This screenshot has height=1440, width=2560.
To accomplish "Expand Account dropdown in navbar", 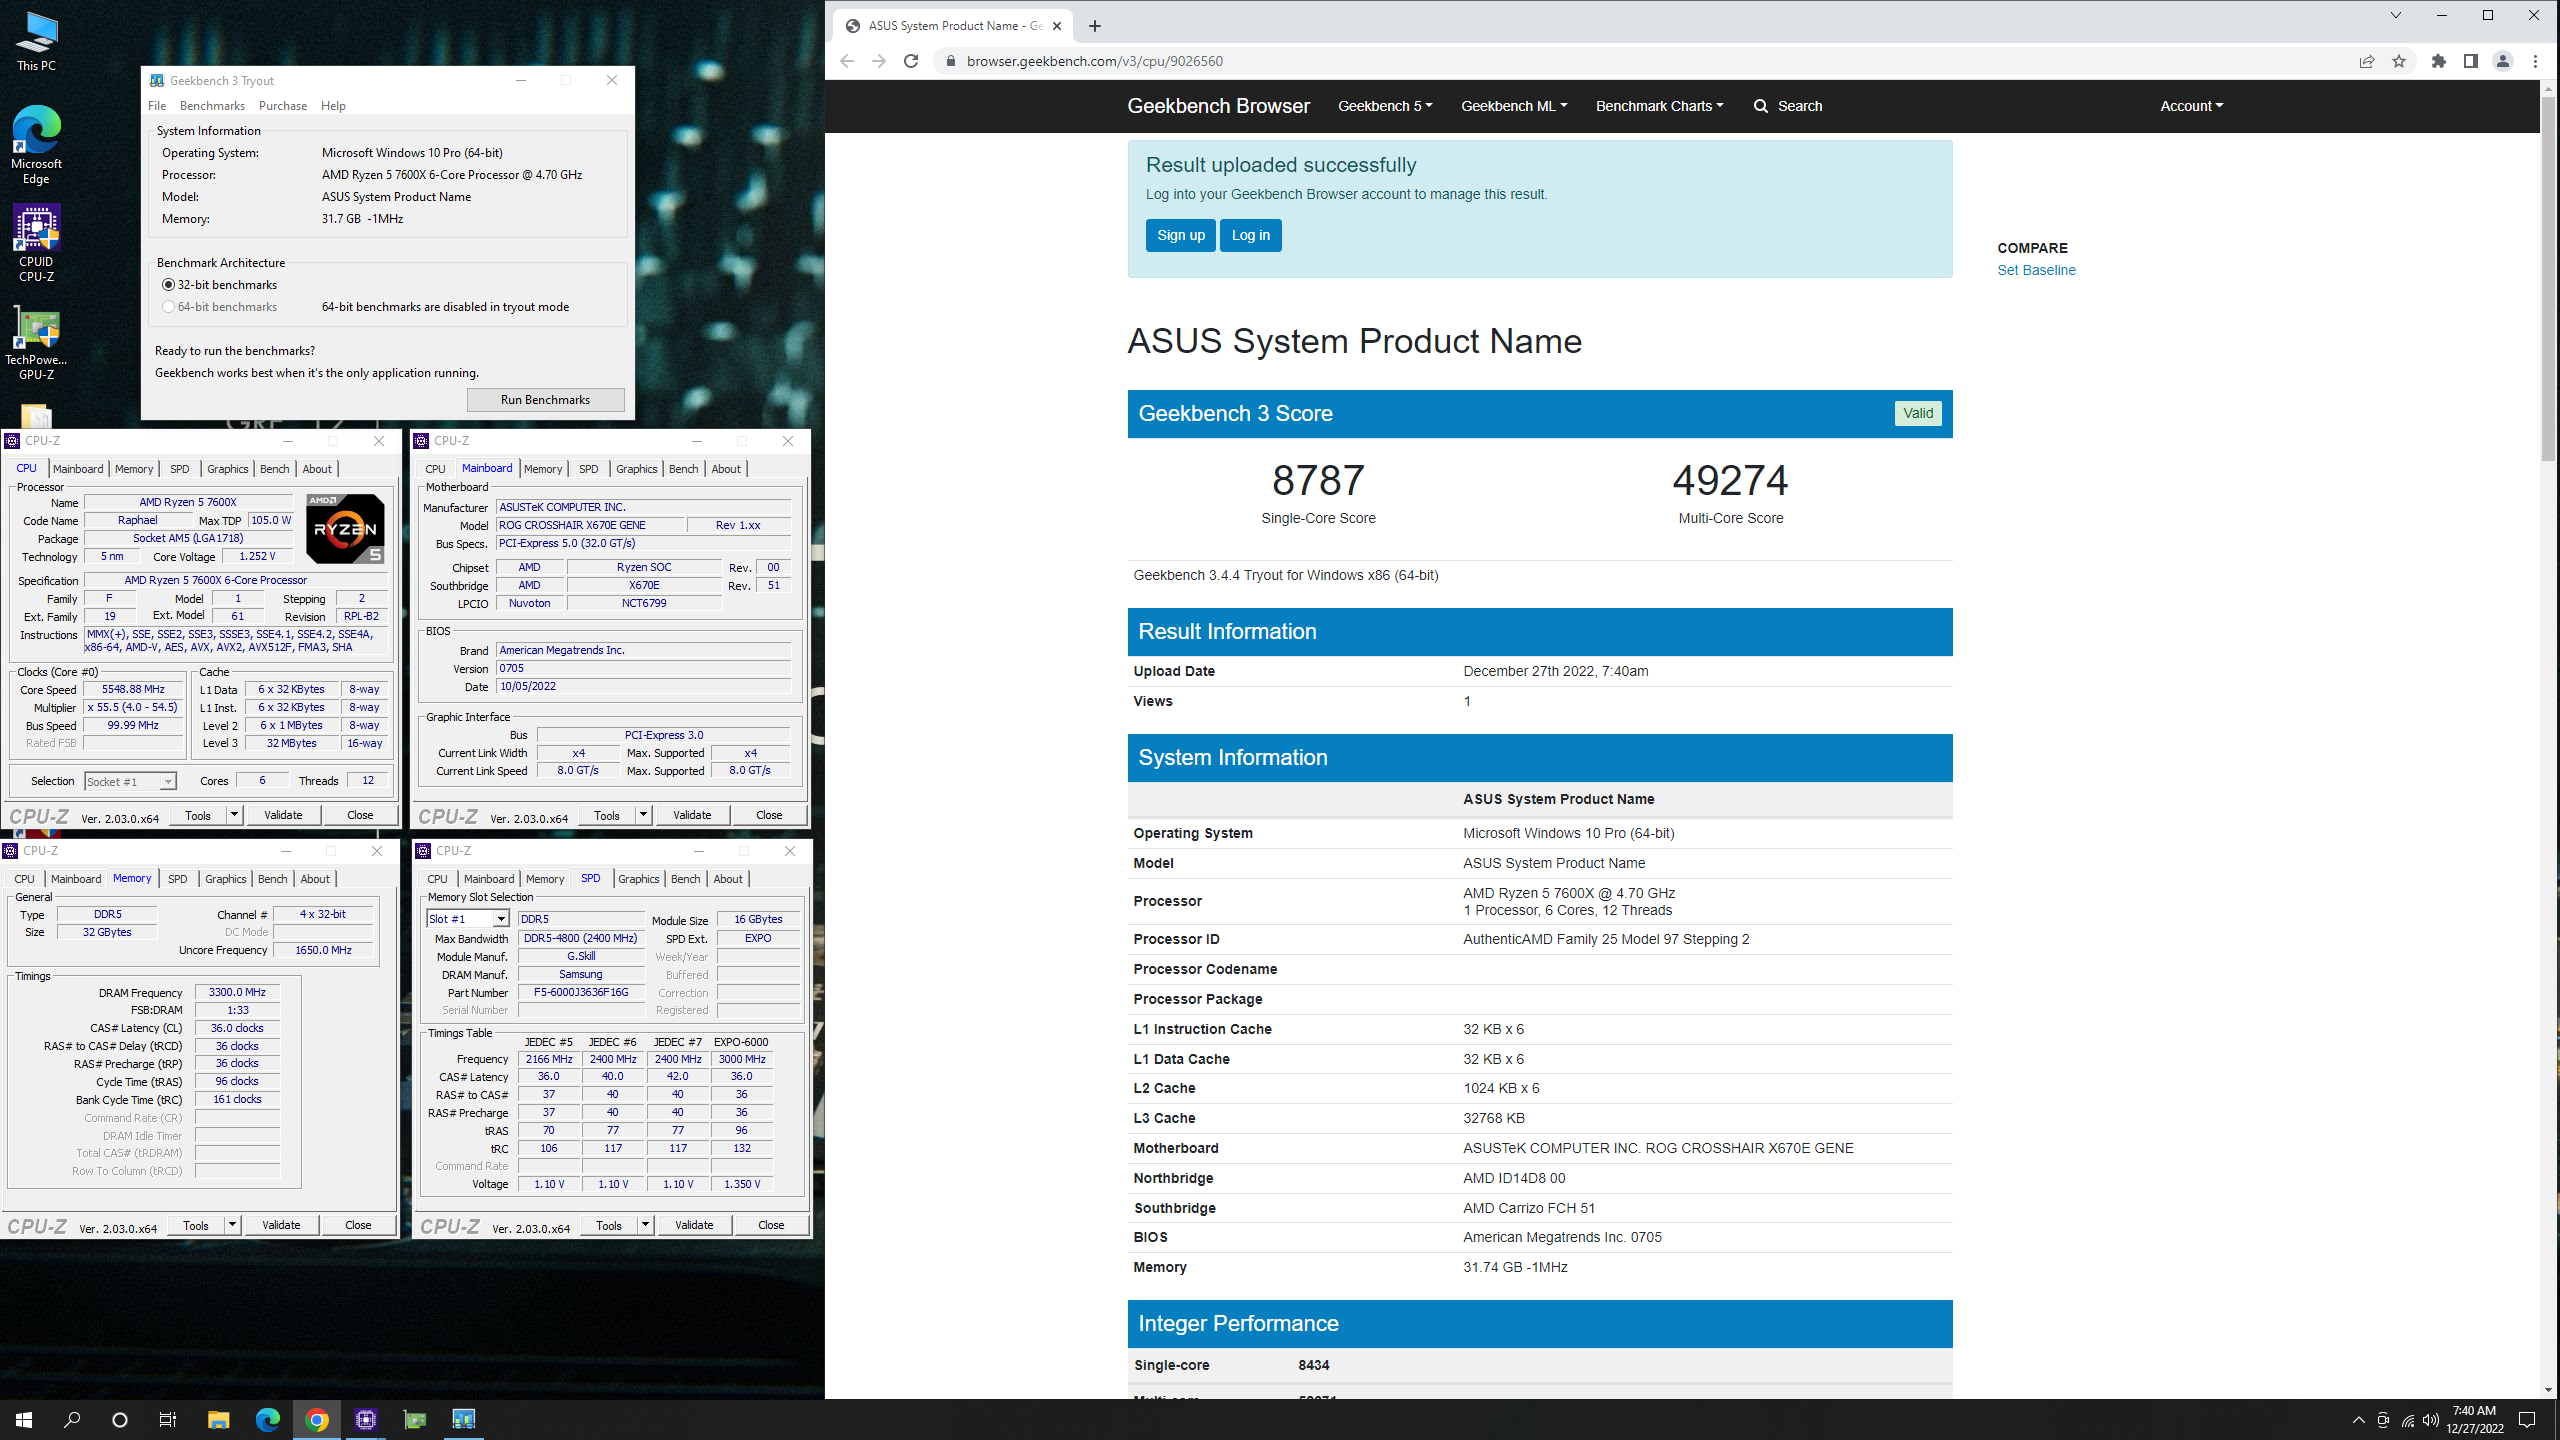I will point(2191,106).
